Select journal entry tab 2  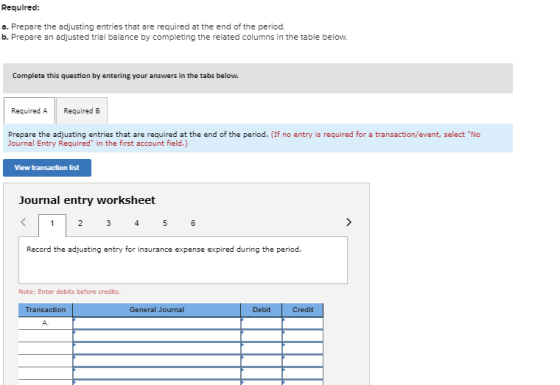coord(80,223)
